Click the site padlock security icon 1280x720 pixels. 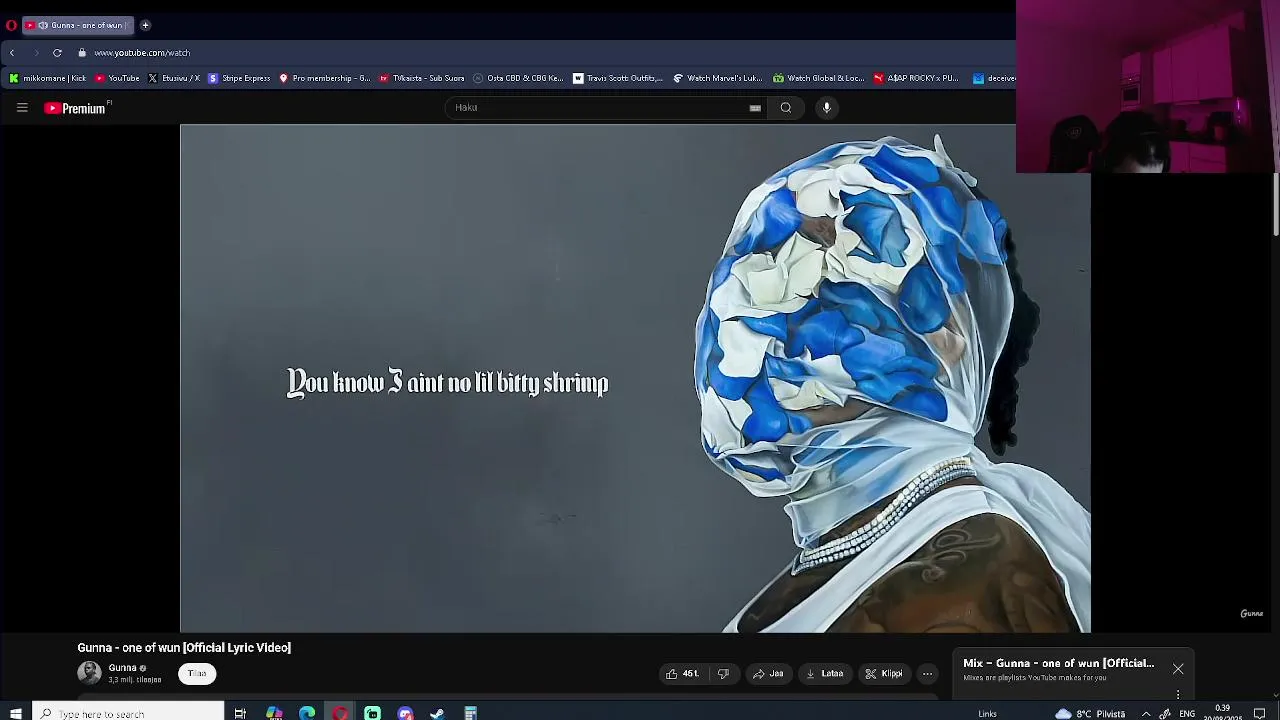point(82,53)
